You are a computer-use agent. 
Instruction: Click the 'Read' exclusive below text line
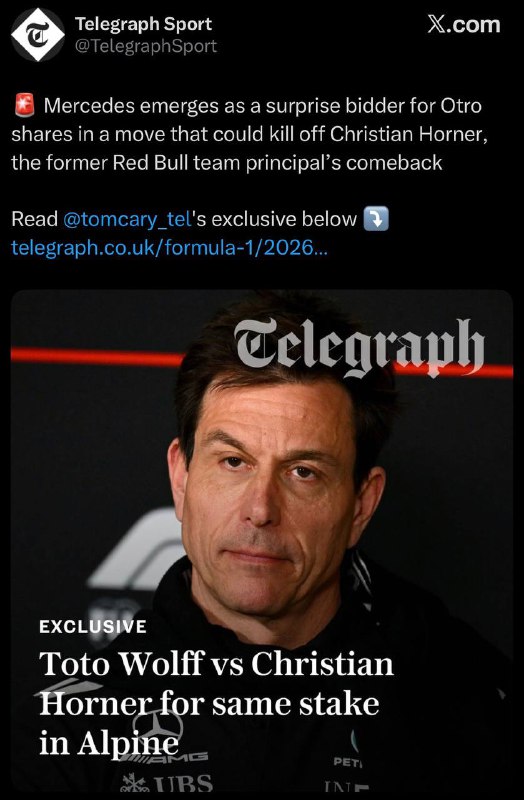point(200,219)
